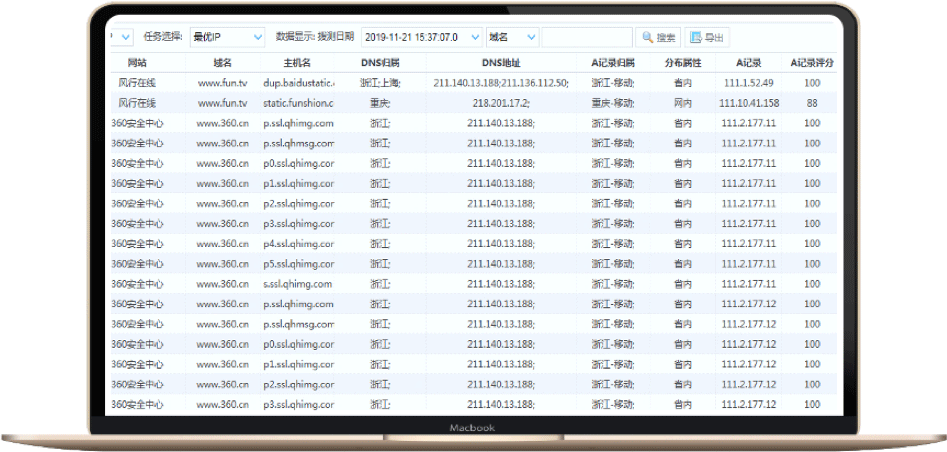Sort by the DNS地址 column header
Screen dimensions: 947x452
click(501, 62)
